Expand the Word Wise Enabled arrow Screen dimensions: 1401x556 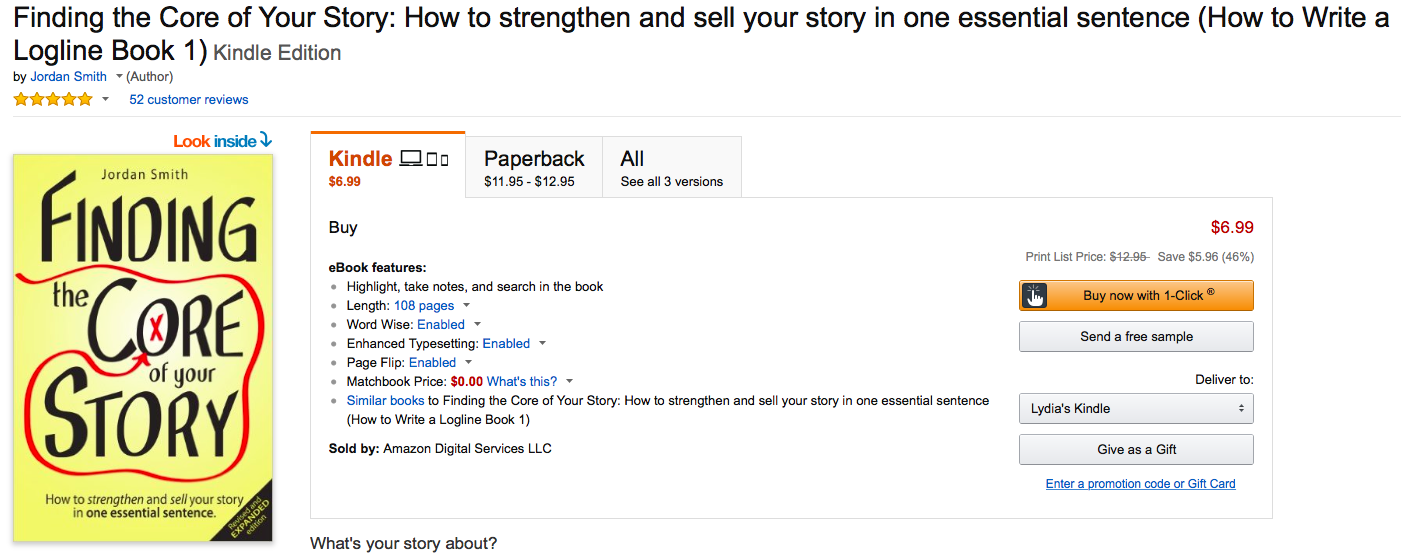tap(477, 325)
